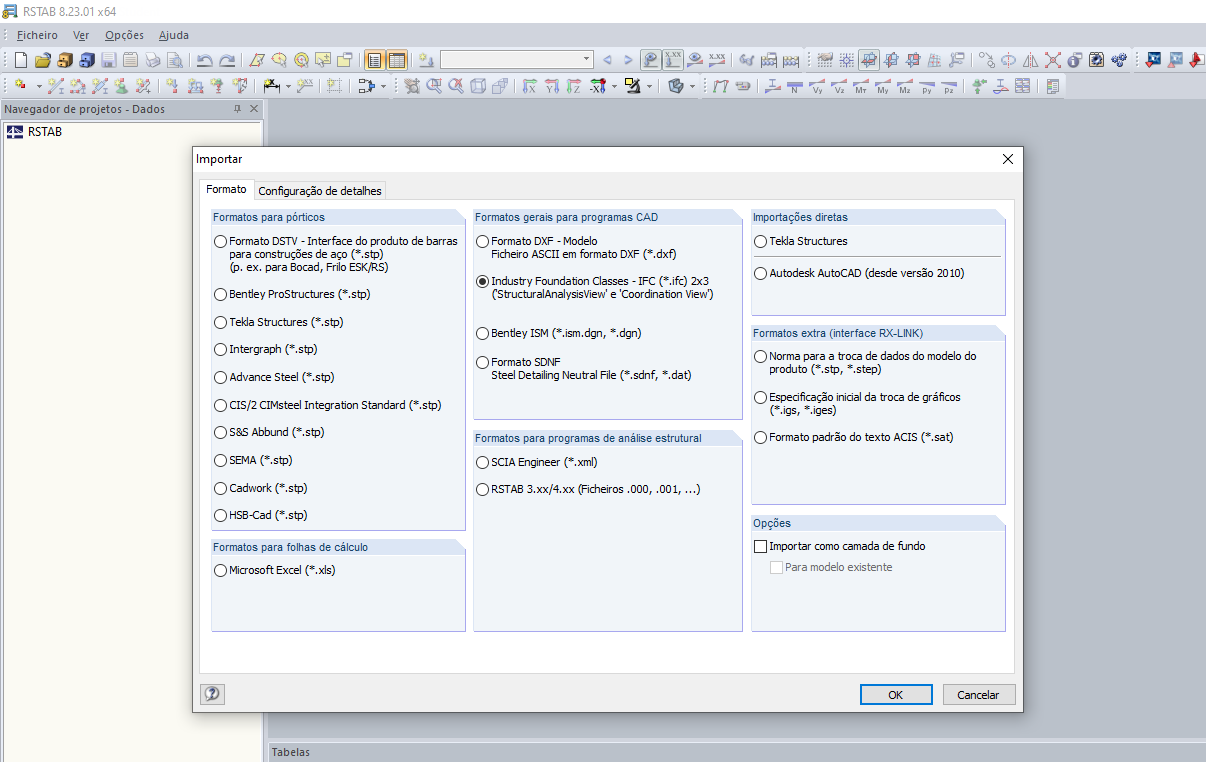Open the Ajuda menu

[173, 35]
